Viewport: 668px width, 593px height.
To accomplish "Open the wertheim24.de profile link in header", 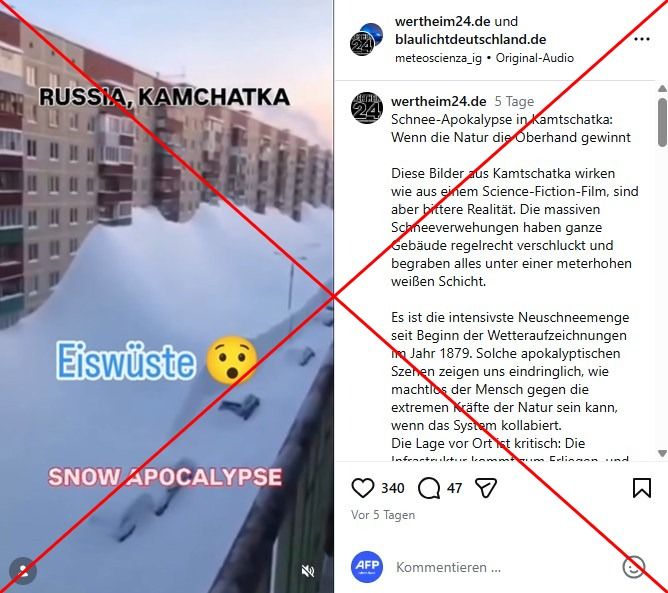I will (x=443, y=21).
